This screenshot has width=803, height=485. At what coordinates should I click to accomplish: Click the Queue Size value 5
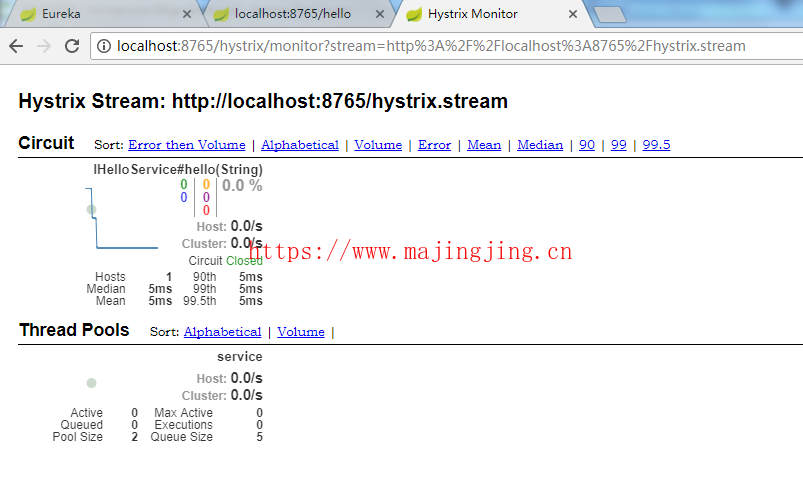tap(260, 437)
